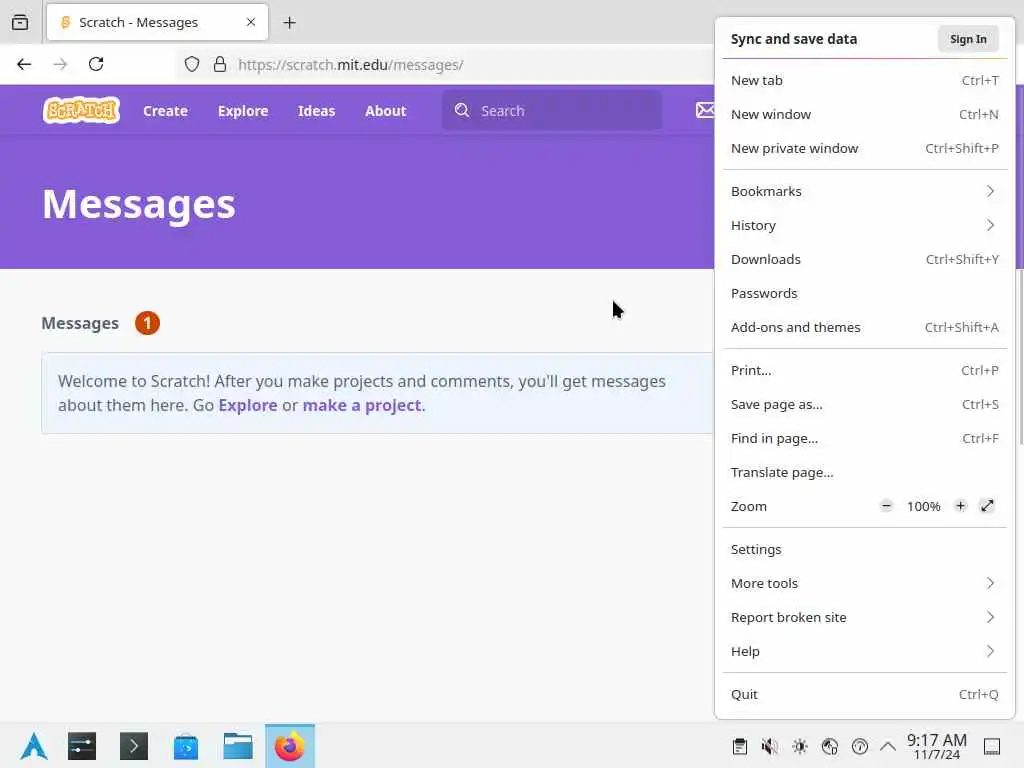Follow the make a project link
The image size is (1024, 768).
coord(362,405)
